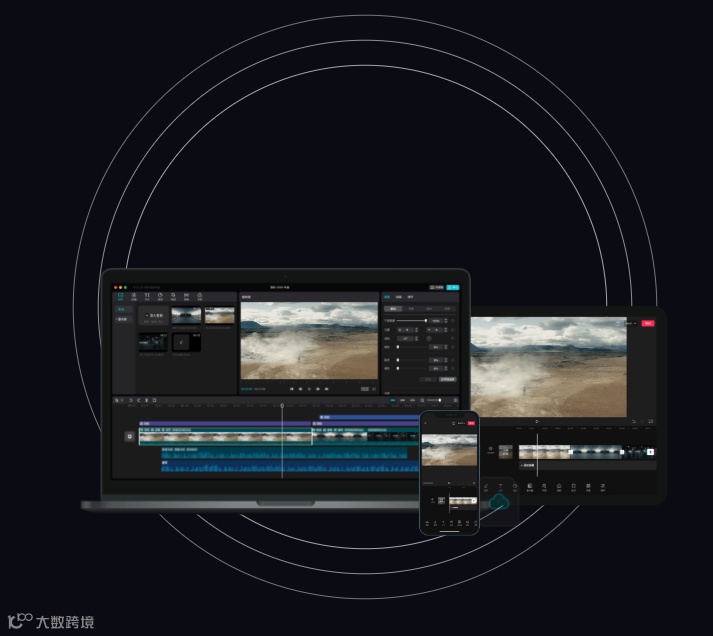The width and height of the screenshot is (713, 636).
Task: Expand the material library item in laptop sidebar
Action: 123,319
